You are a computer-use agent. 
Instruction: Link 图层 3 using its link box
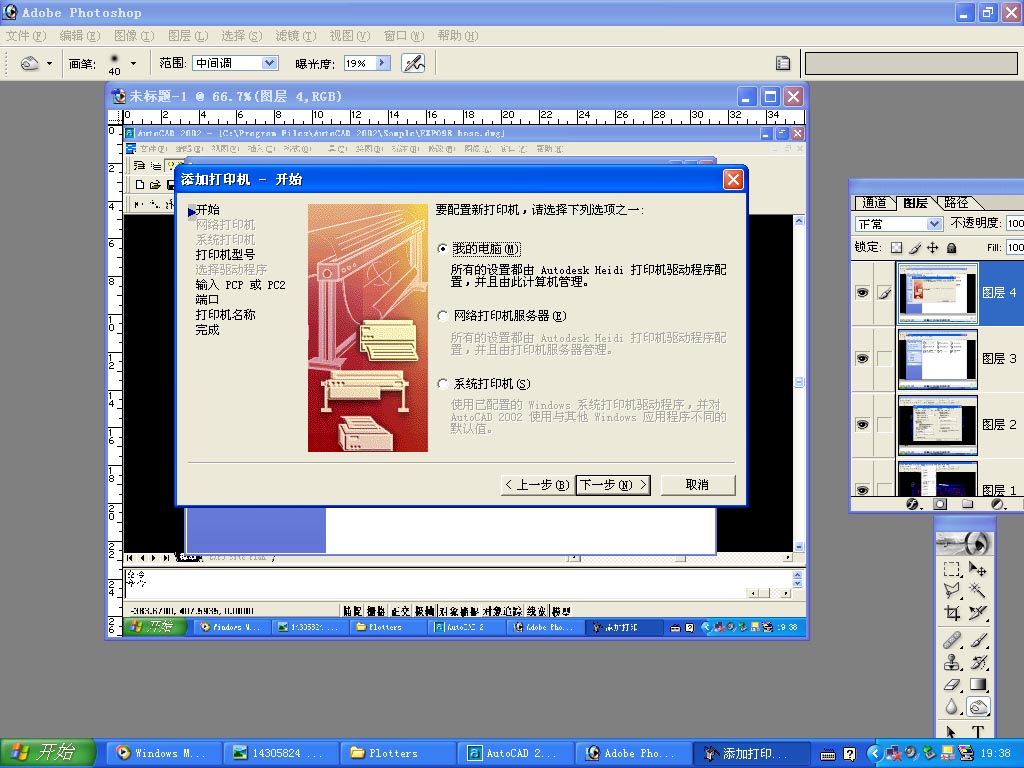884,359
